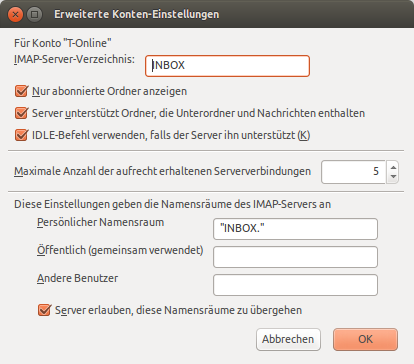Click the gray maximize window button
The image size is (414, 364).
coord(34,14)
